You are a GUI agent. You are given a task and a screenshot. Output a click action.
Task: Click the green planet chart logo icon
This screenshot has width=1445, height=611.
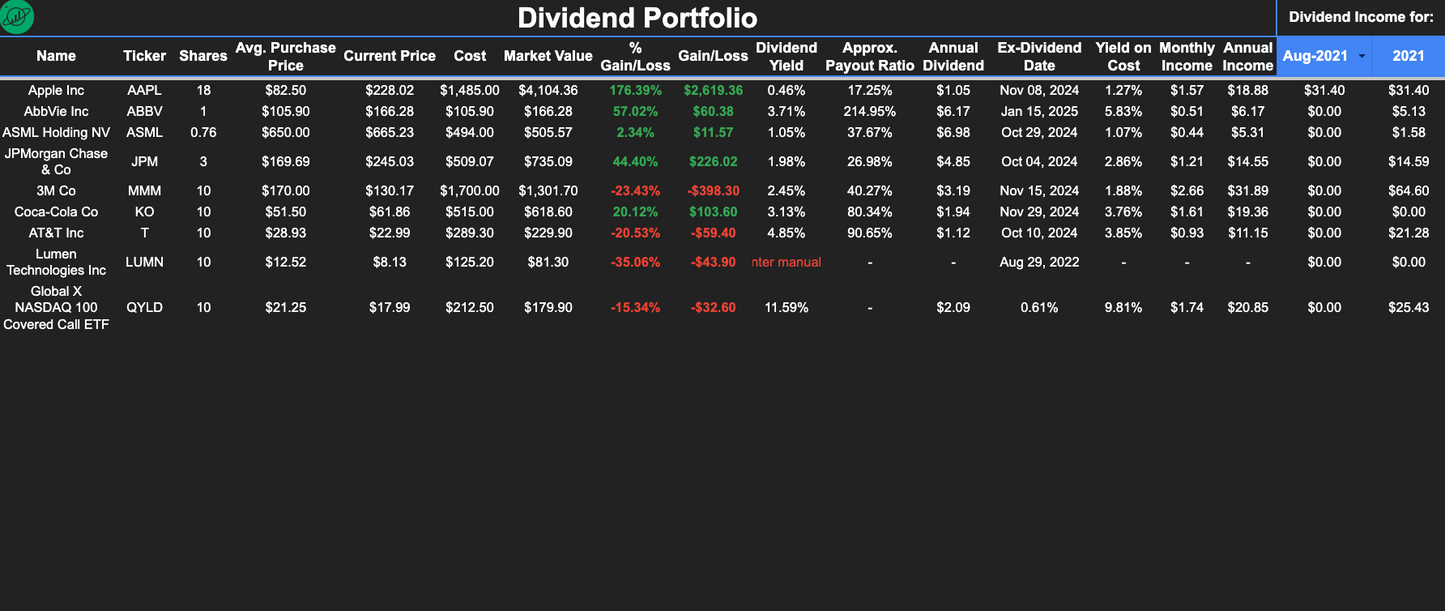16,17
